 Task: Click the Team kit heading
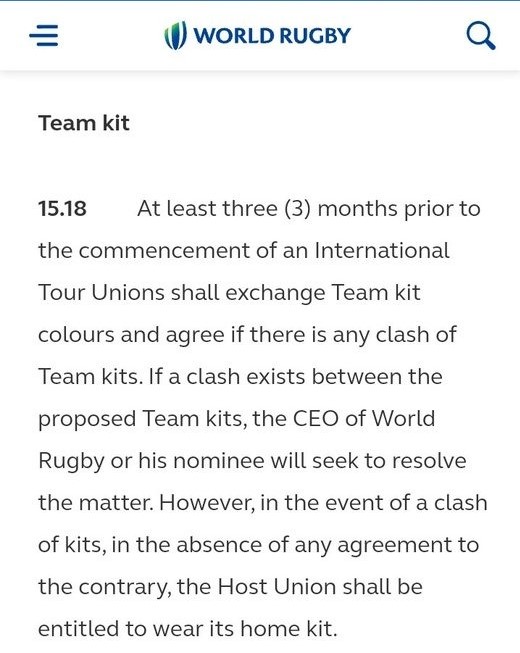(84, 123)
